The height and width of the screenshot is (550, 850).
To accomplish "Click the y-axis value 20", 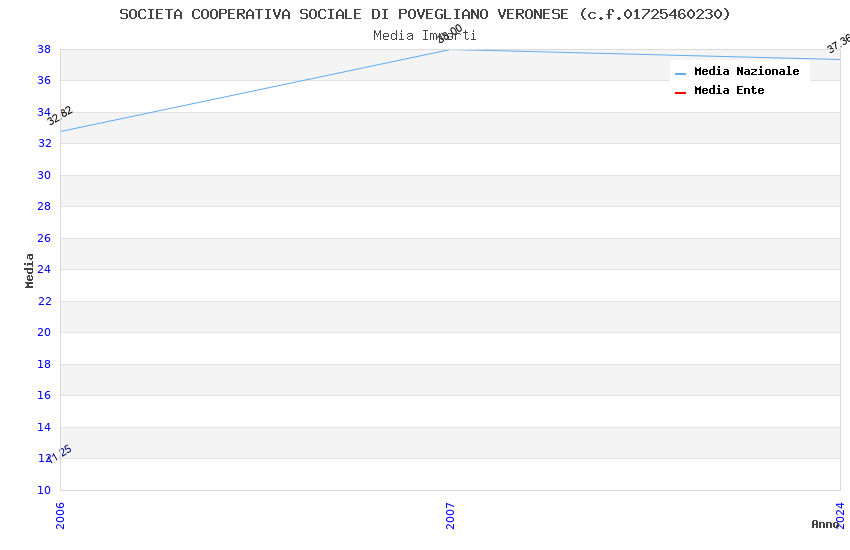I will pyautogui.click(x=44, y=332).
